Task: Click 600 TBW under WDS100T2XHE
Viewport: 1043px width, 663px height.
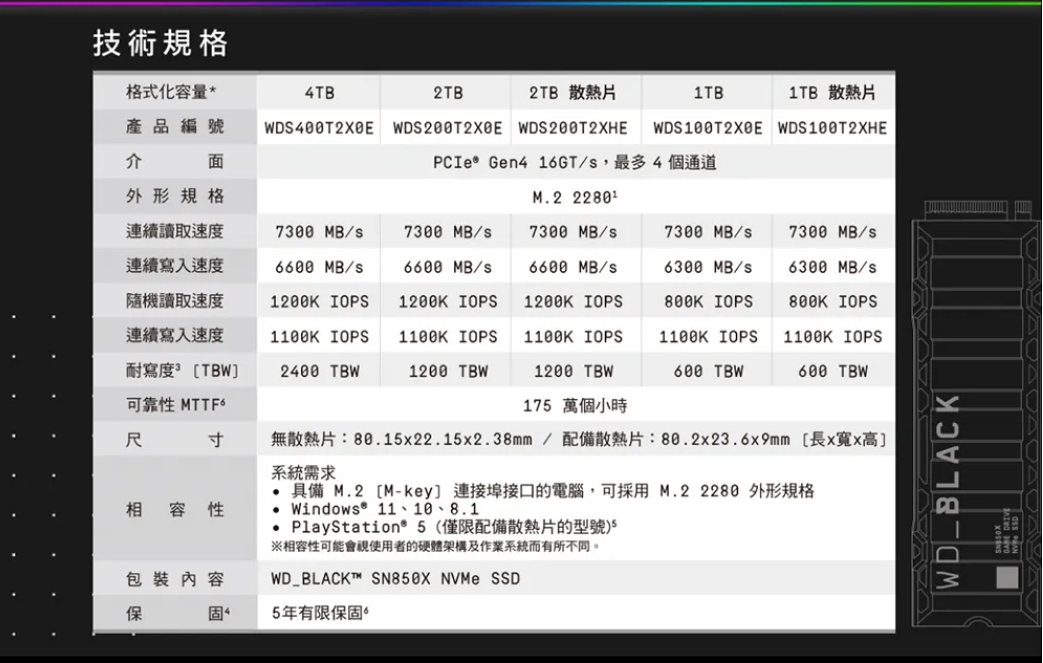Action: (x=832, y=371)
